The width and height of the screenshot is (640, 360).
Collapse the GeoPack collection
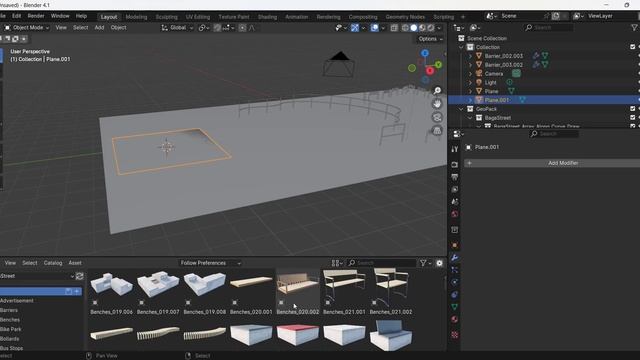click(461, 109)
